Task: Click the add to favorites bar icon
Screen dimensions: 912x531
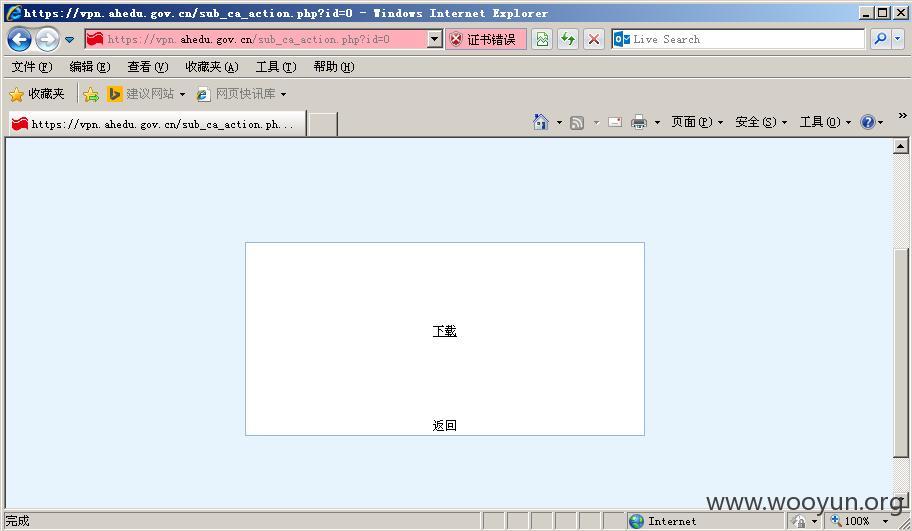Action: click(x=91, y=94)
